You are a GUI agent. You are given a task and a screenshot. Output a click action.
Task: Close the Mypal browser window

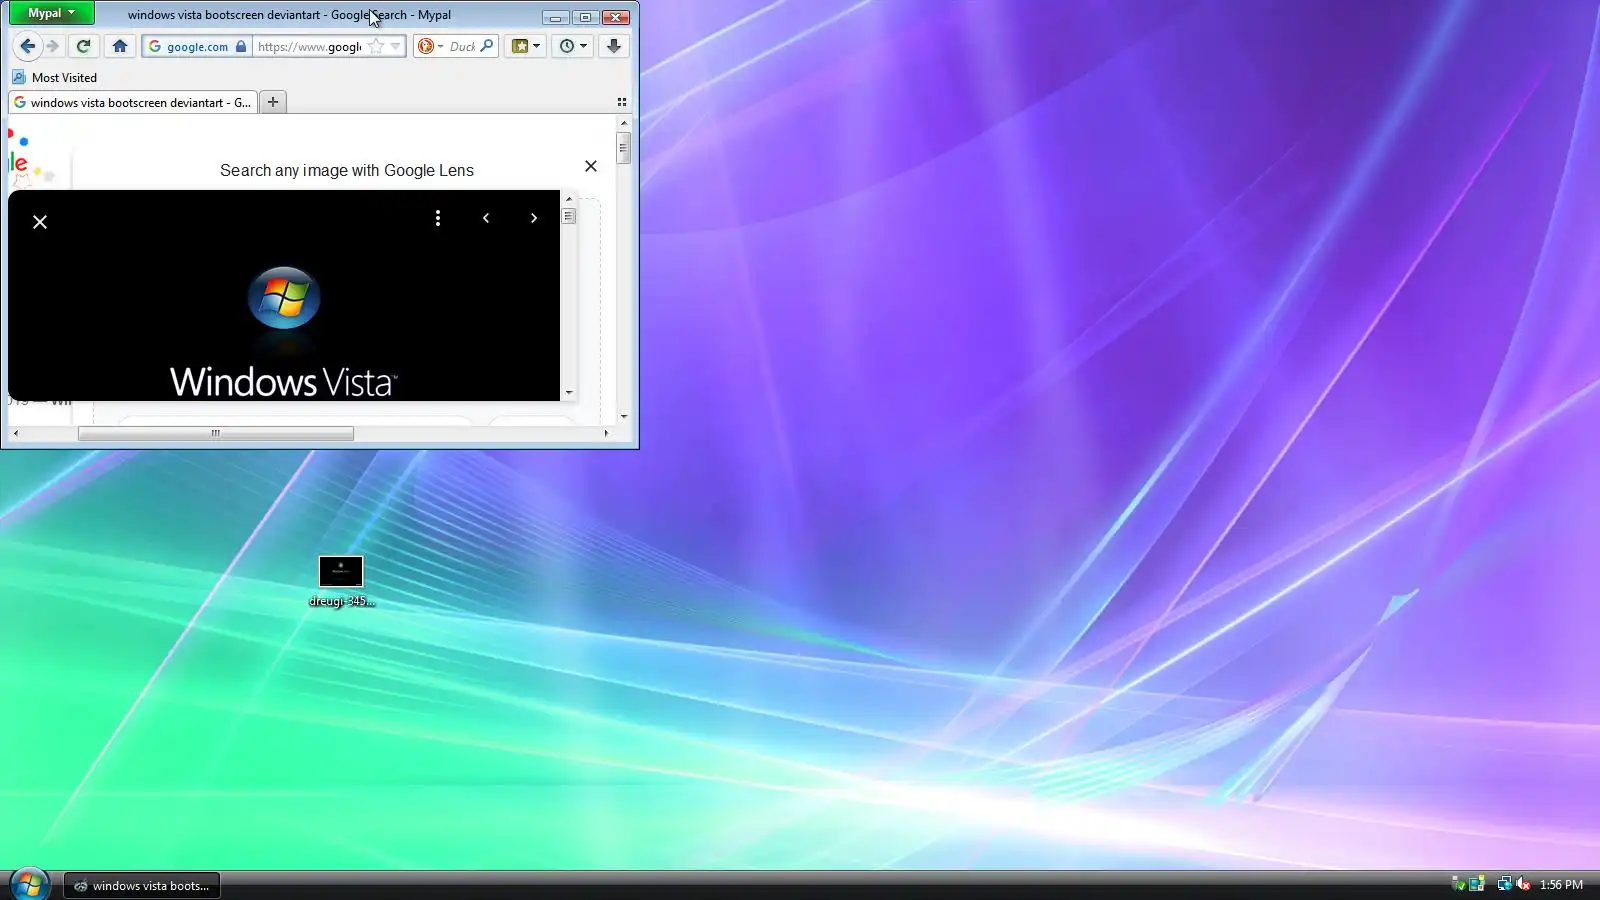pyautogui.click(x=616, y=17)
